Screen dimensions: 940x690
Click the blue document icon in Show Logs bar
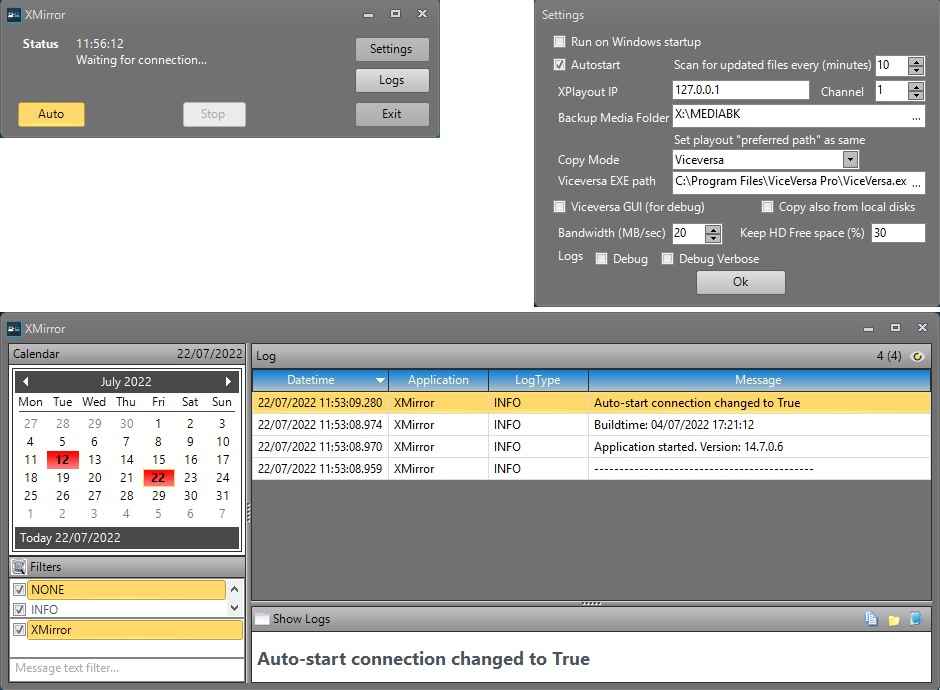click(915, 619)
